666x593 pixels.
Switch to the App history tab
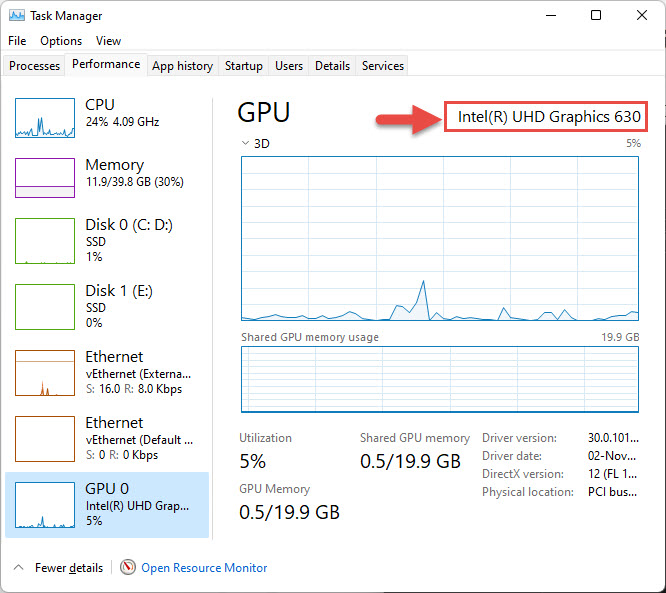tap(183, 66)
